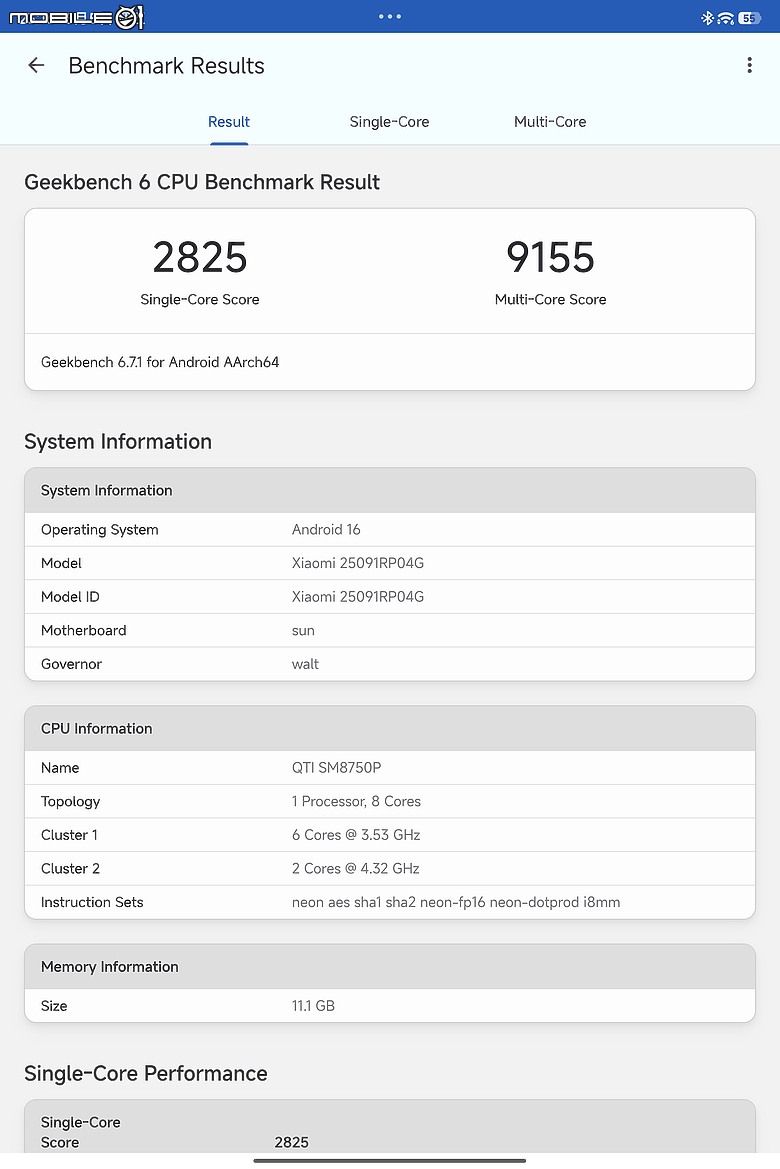
Task: Tap the Governor label
Action: pos(71,664)
